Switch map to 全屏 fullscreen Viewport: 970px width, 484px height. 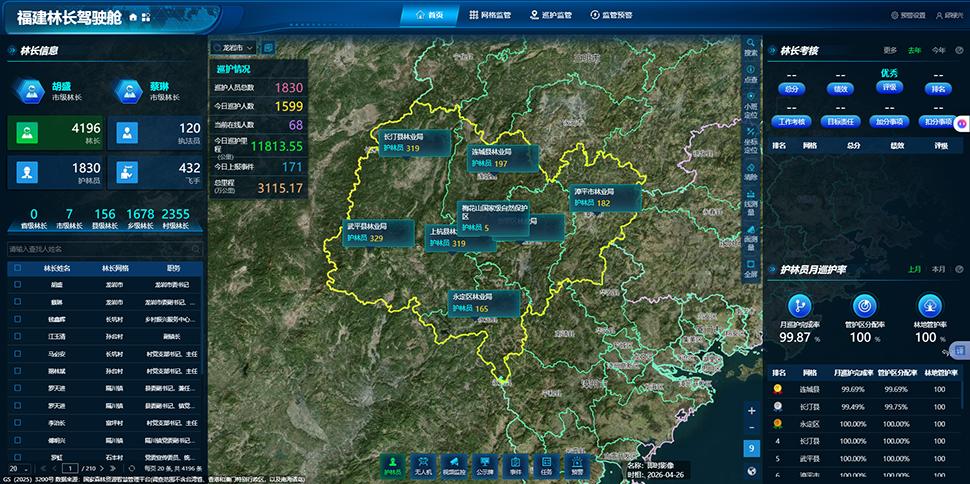tap(751, 269)
